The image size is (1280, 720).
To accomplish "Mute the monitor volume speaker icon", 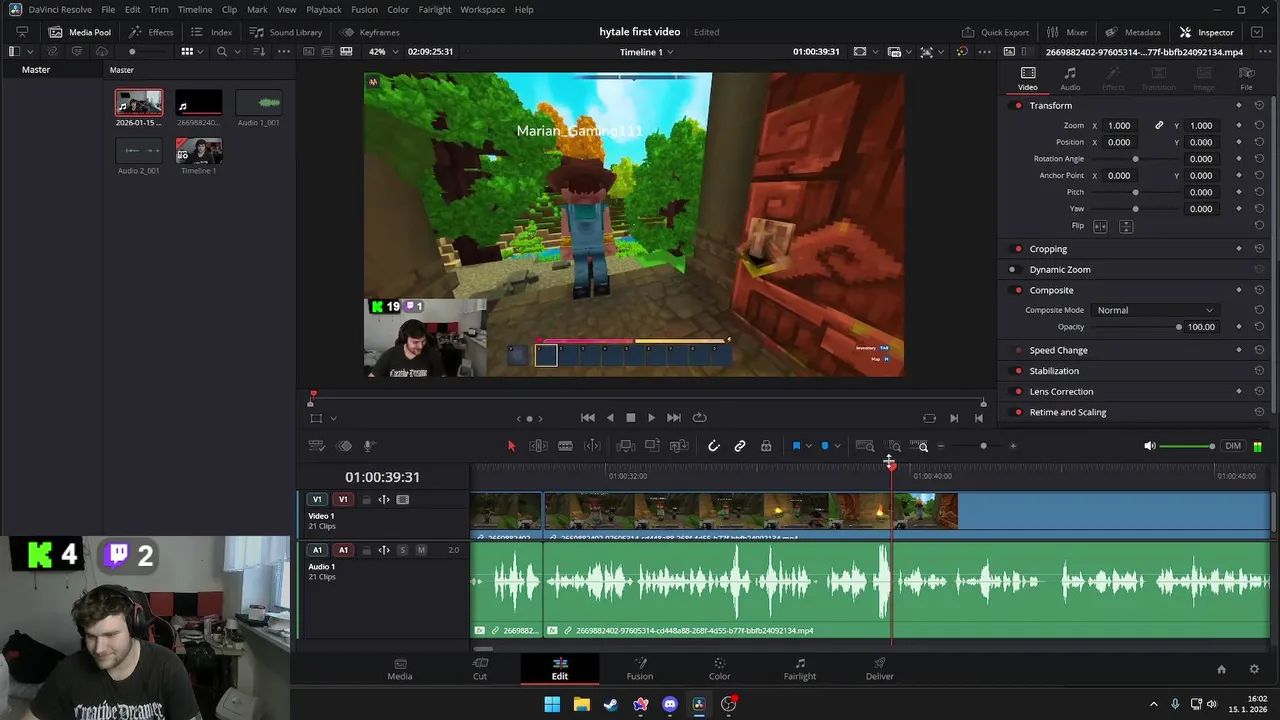I will [1150, 446].
